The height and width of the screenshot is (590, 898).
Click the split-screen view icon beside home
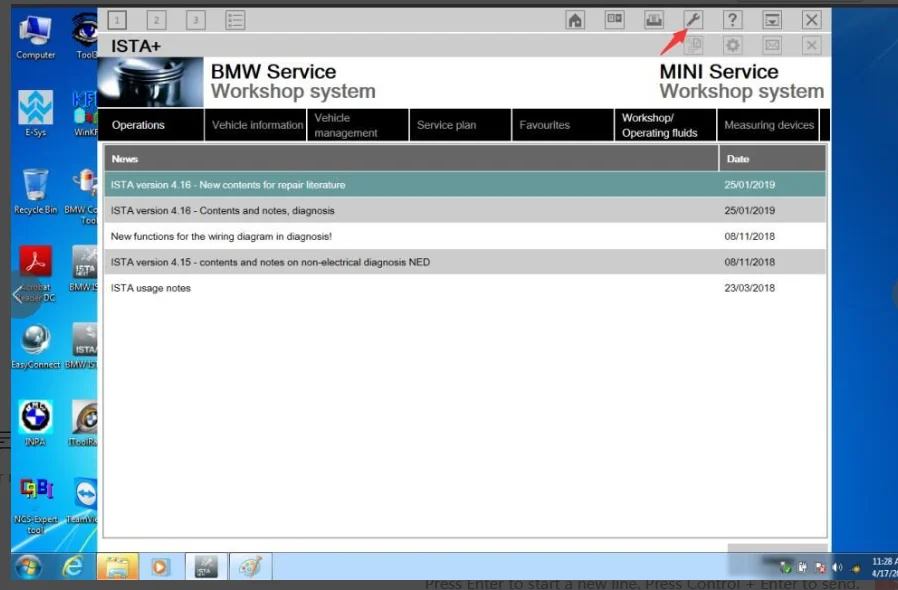pyautogui.click(x=615, y=20)
